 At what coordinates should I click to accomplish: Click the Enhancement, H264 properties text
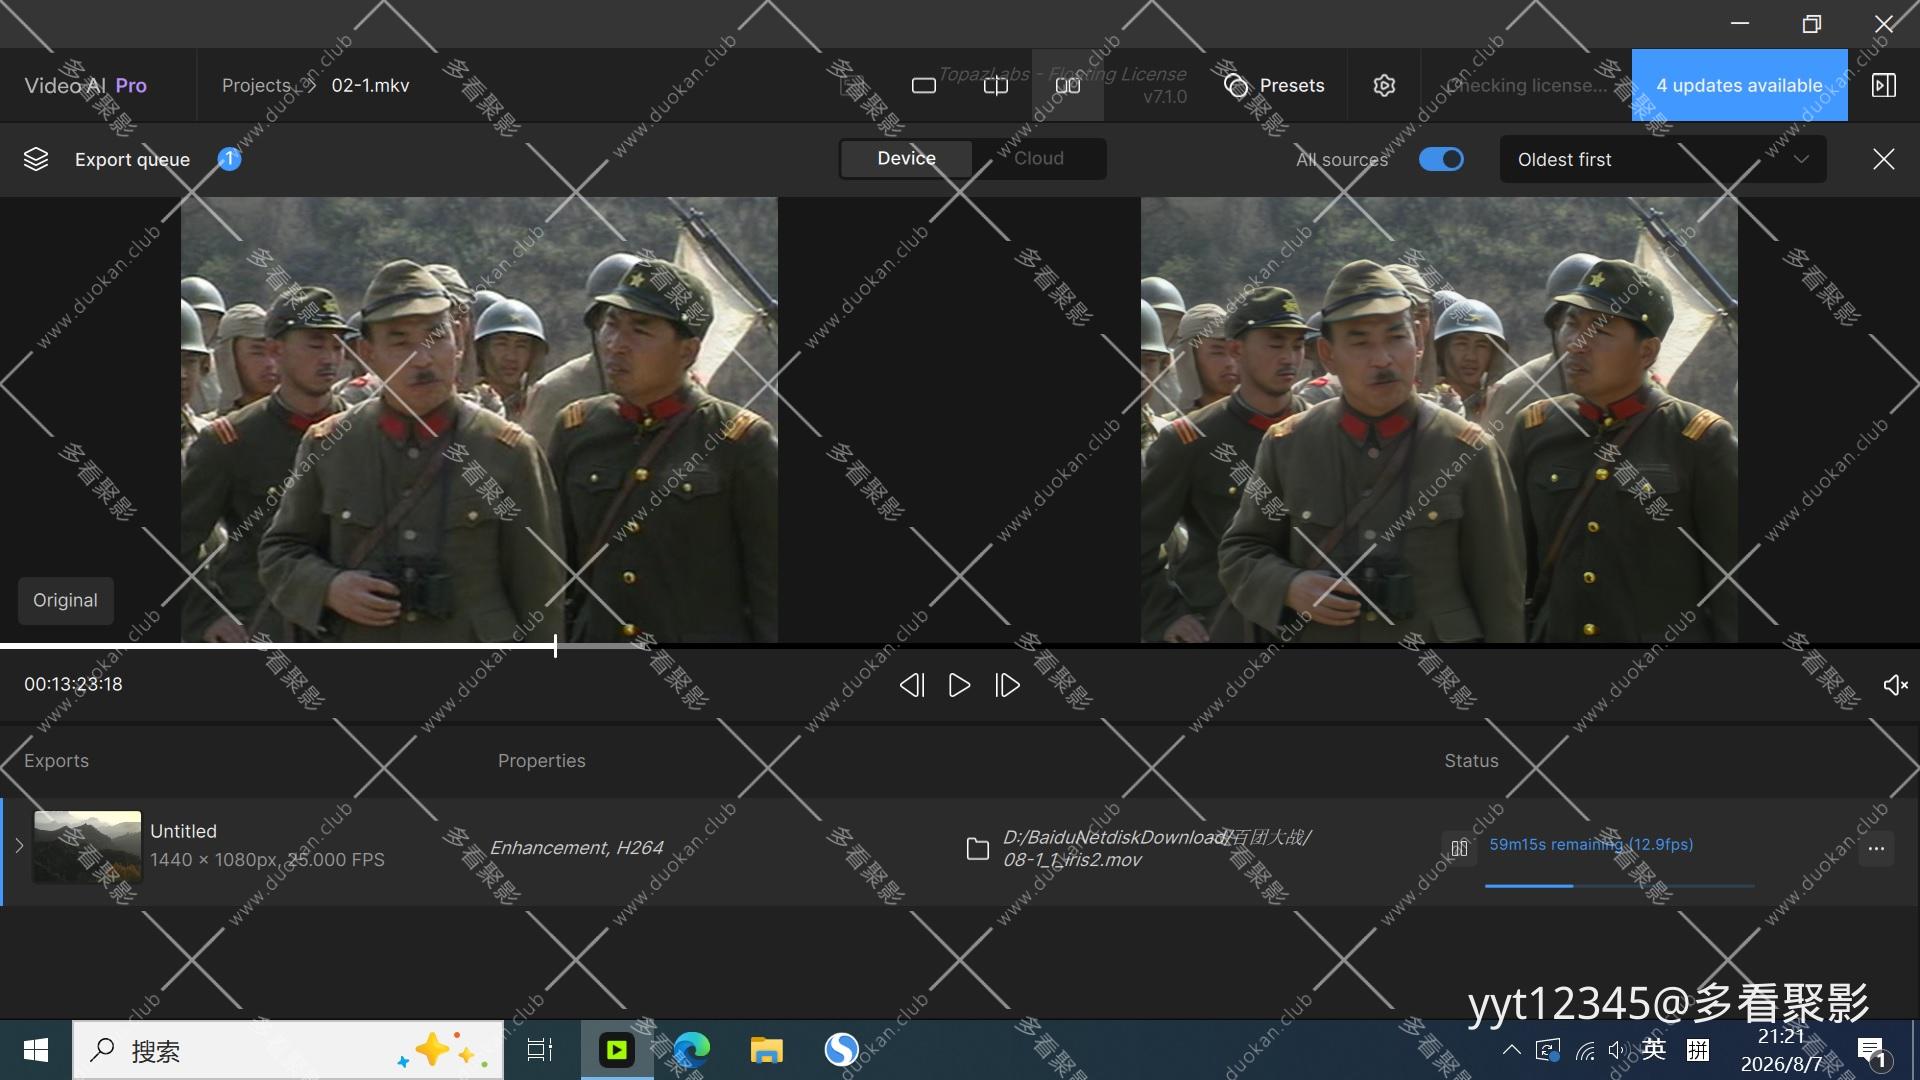pyautogui.click(x=577, y=848)
